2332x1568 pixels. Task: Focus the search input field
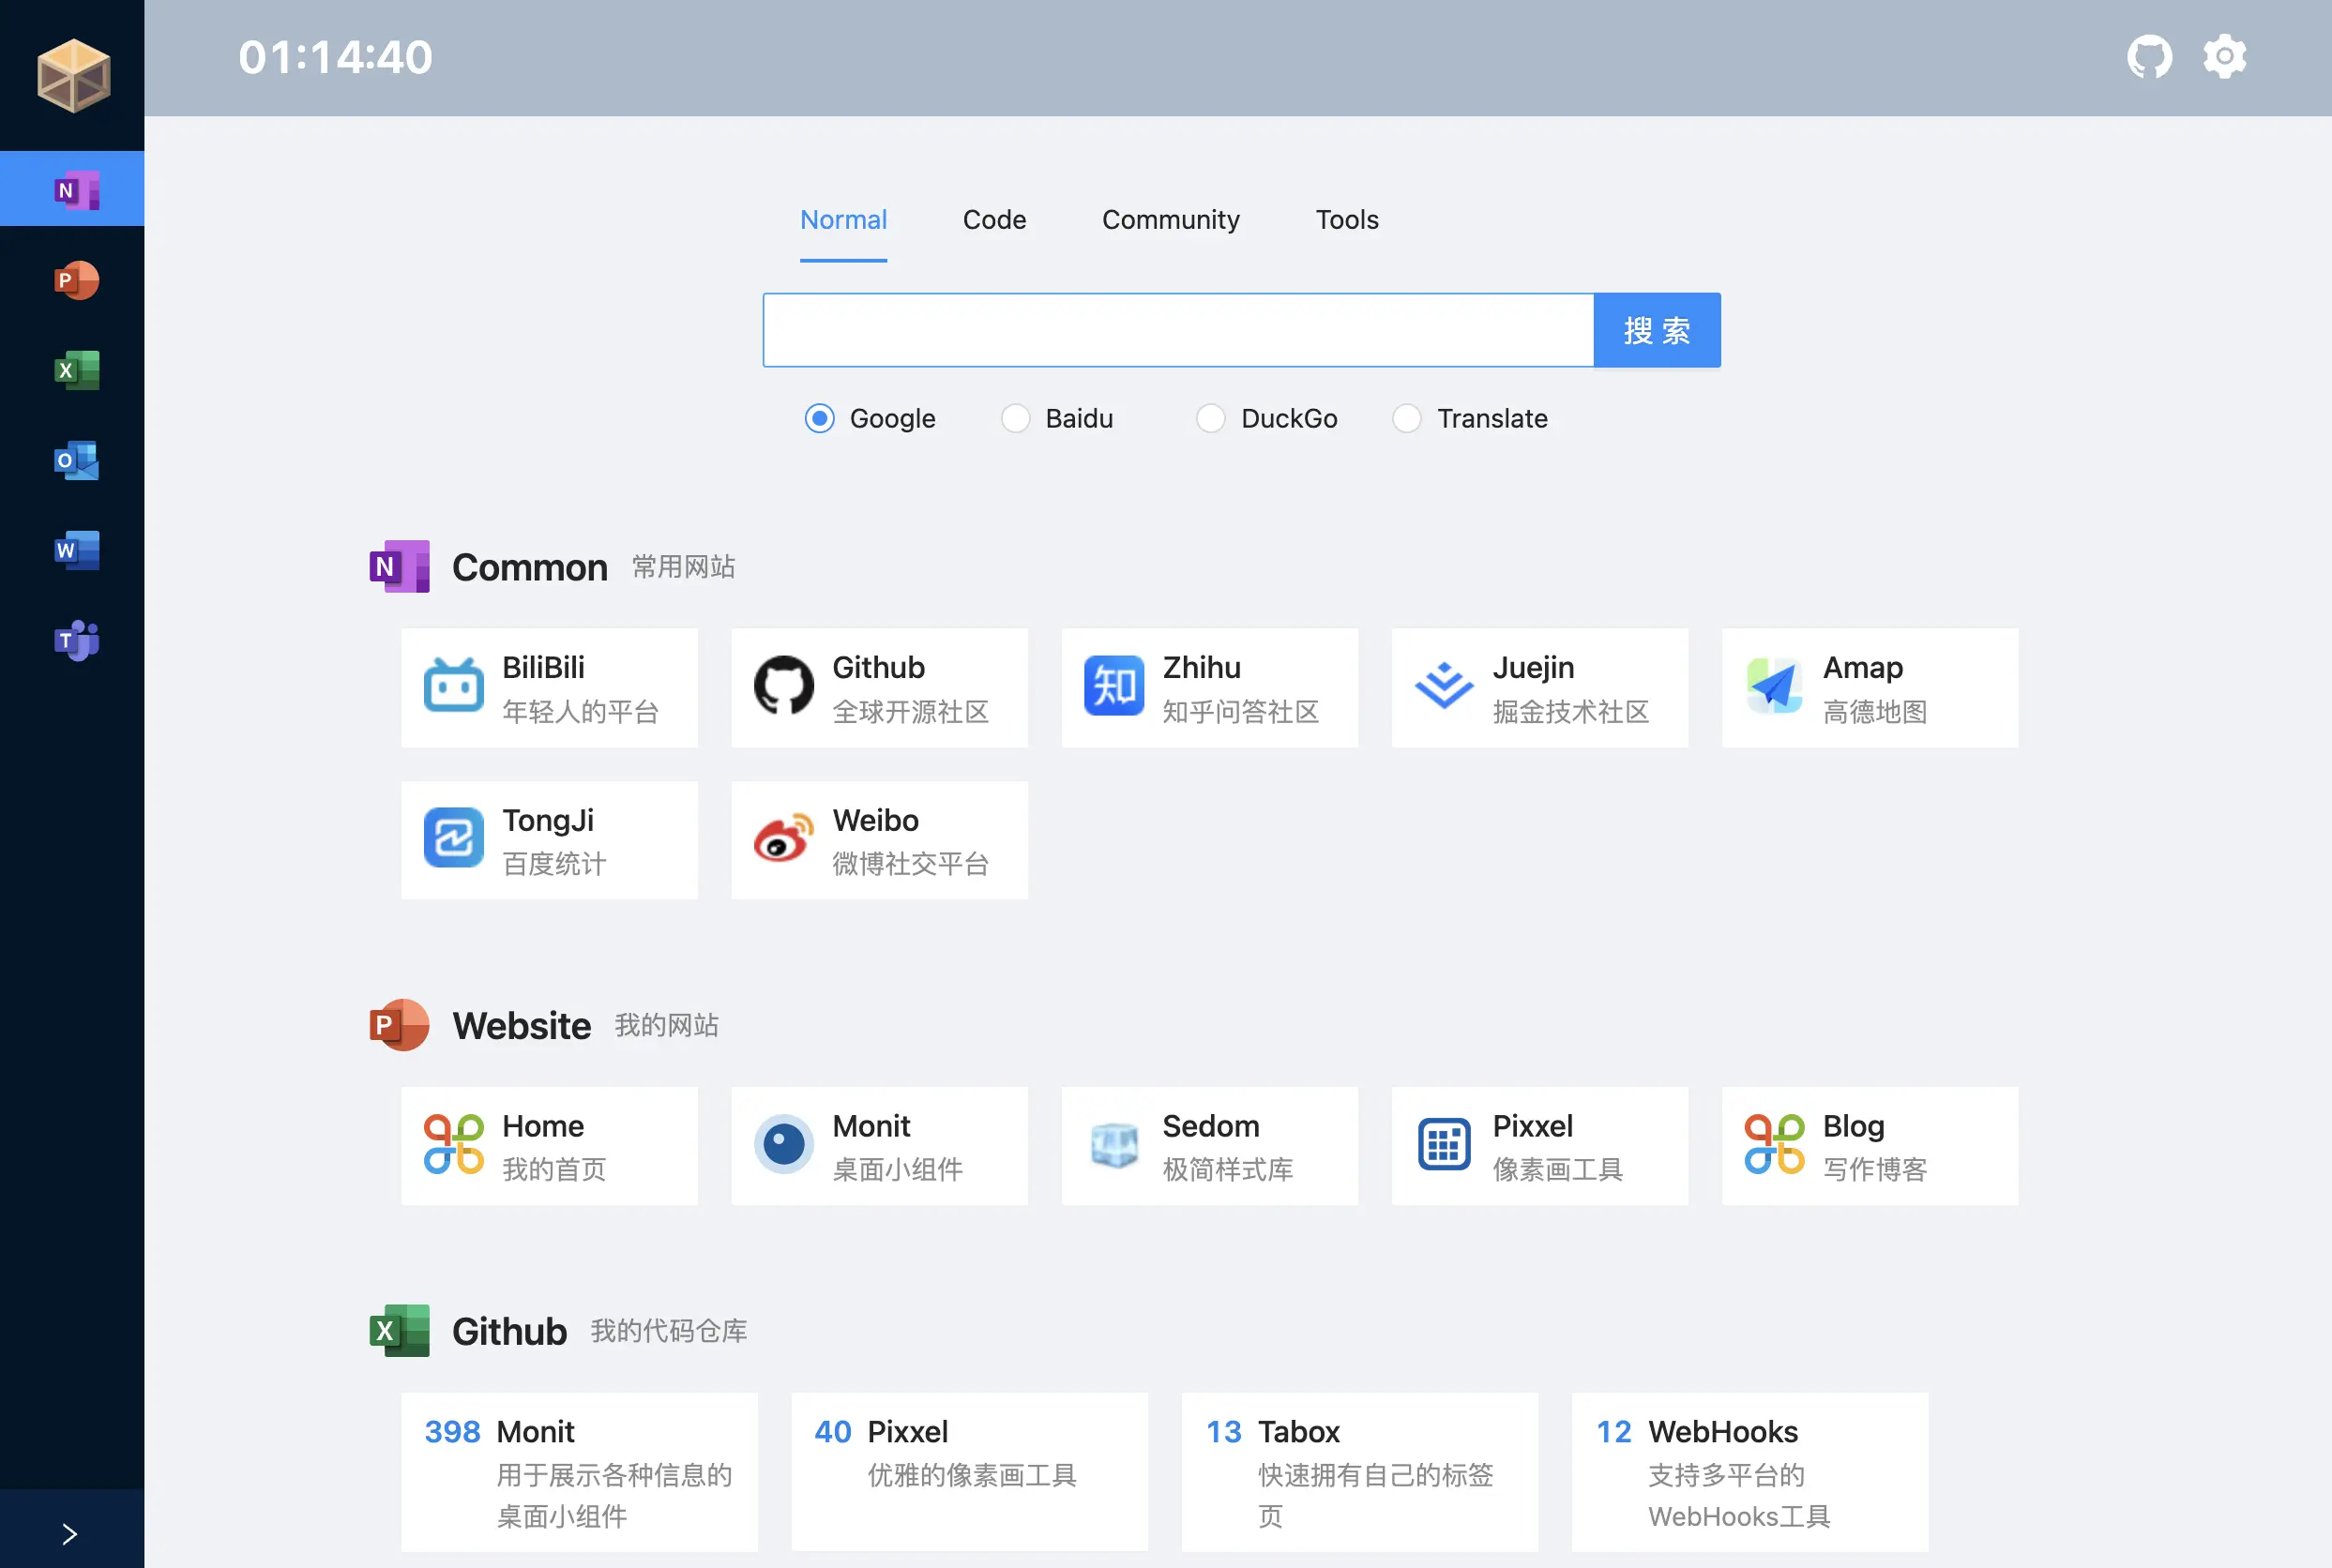[x=1178, y=330]
